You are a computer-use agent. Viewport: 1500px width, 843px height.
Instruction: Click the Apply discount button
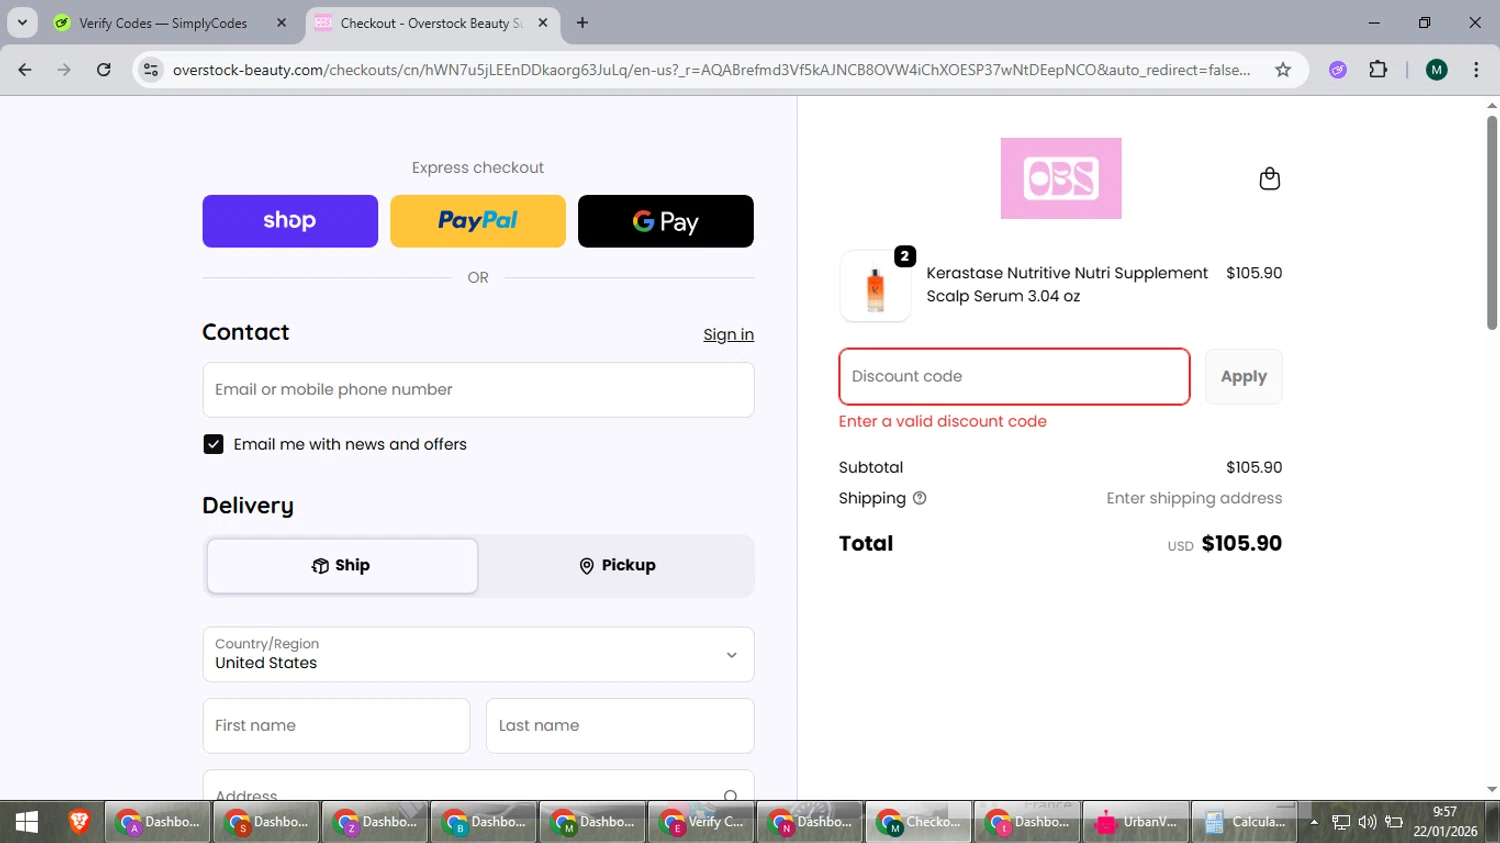1243,377
